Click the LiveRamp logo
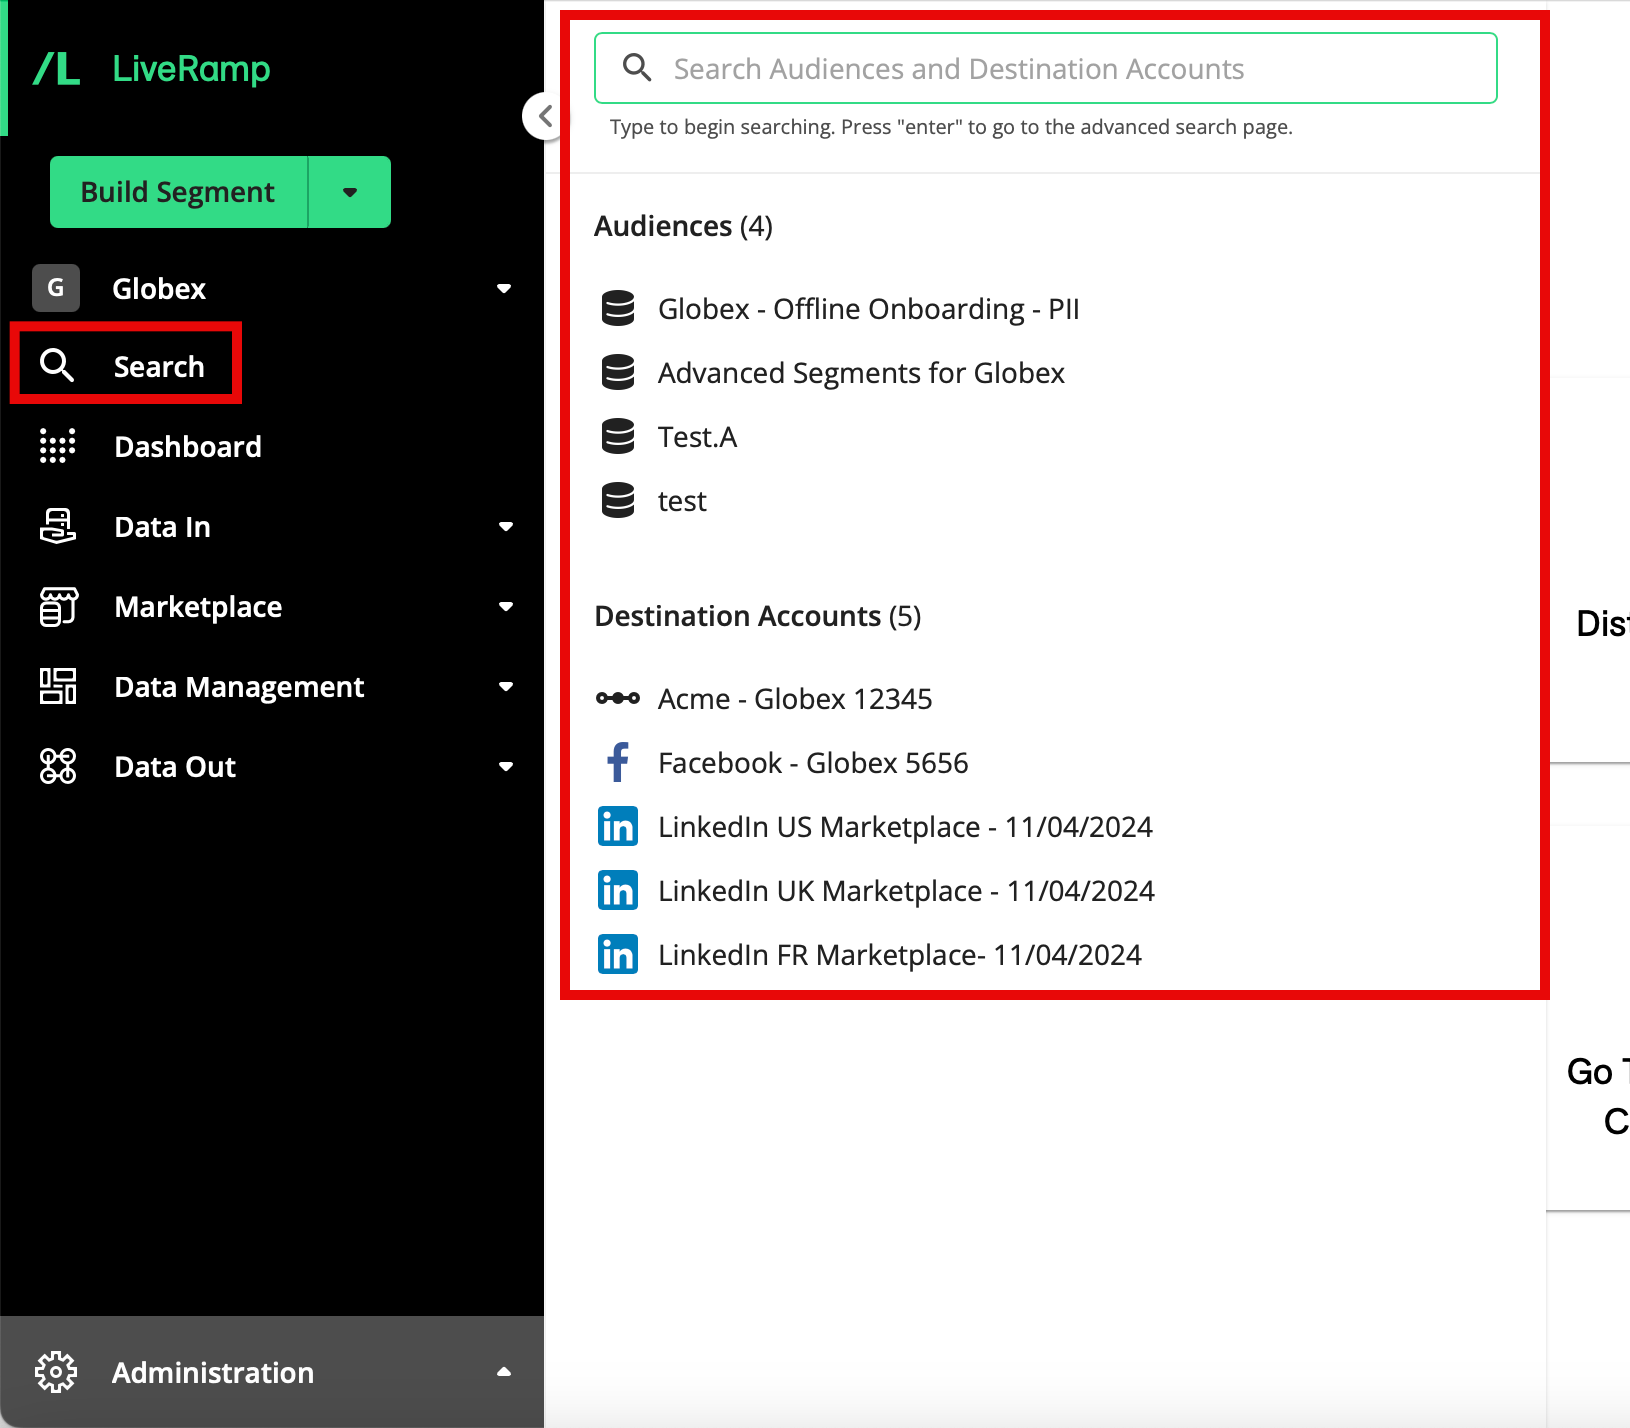 (x=152, y=69)
